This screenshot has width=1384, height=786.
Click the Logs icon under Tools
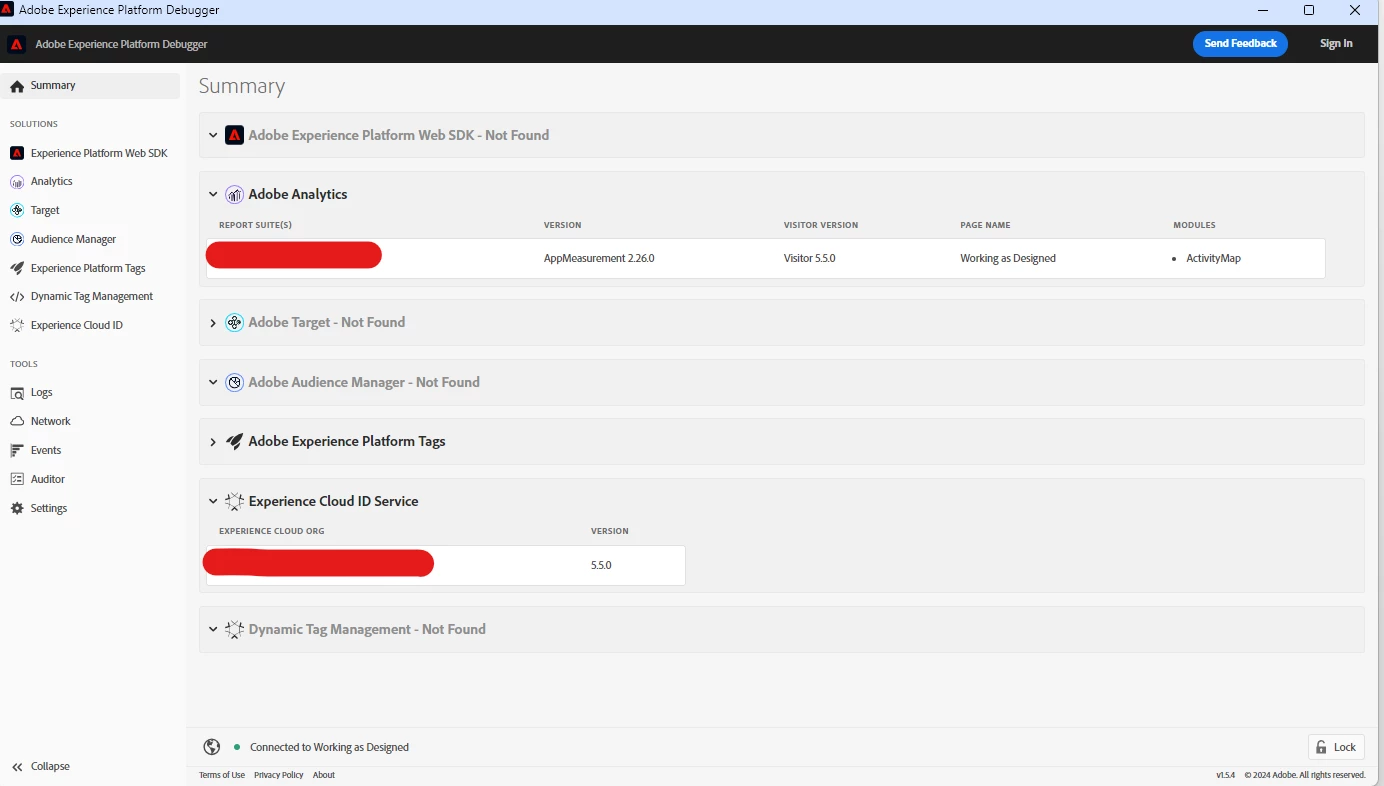tap(17, 393)
